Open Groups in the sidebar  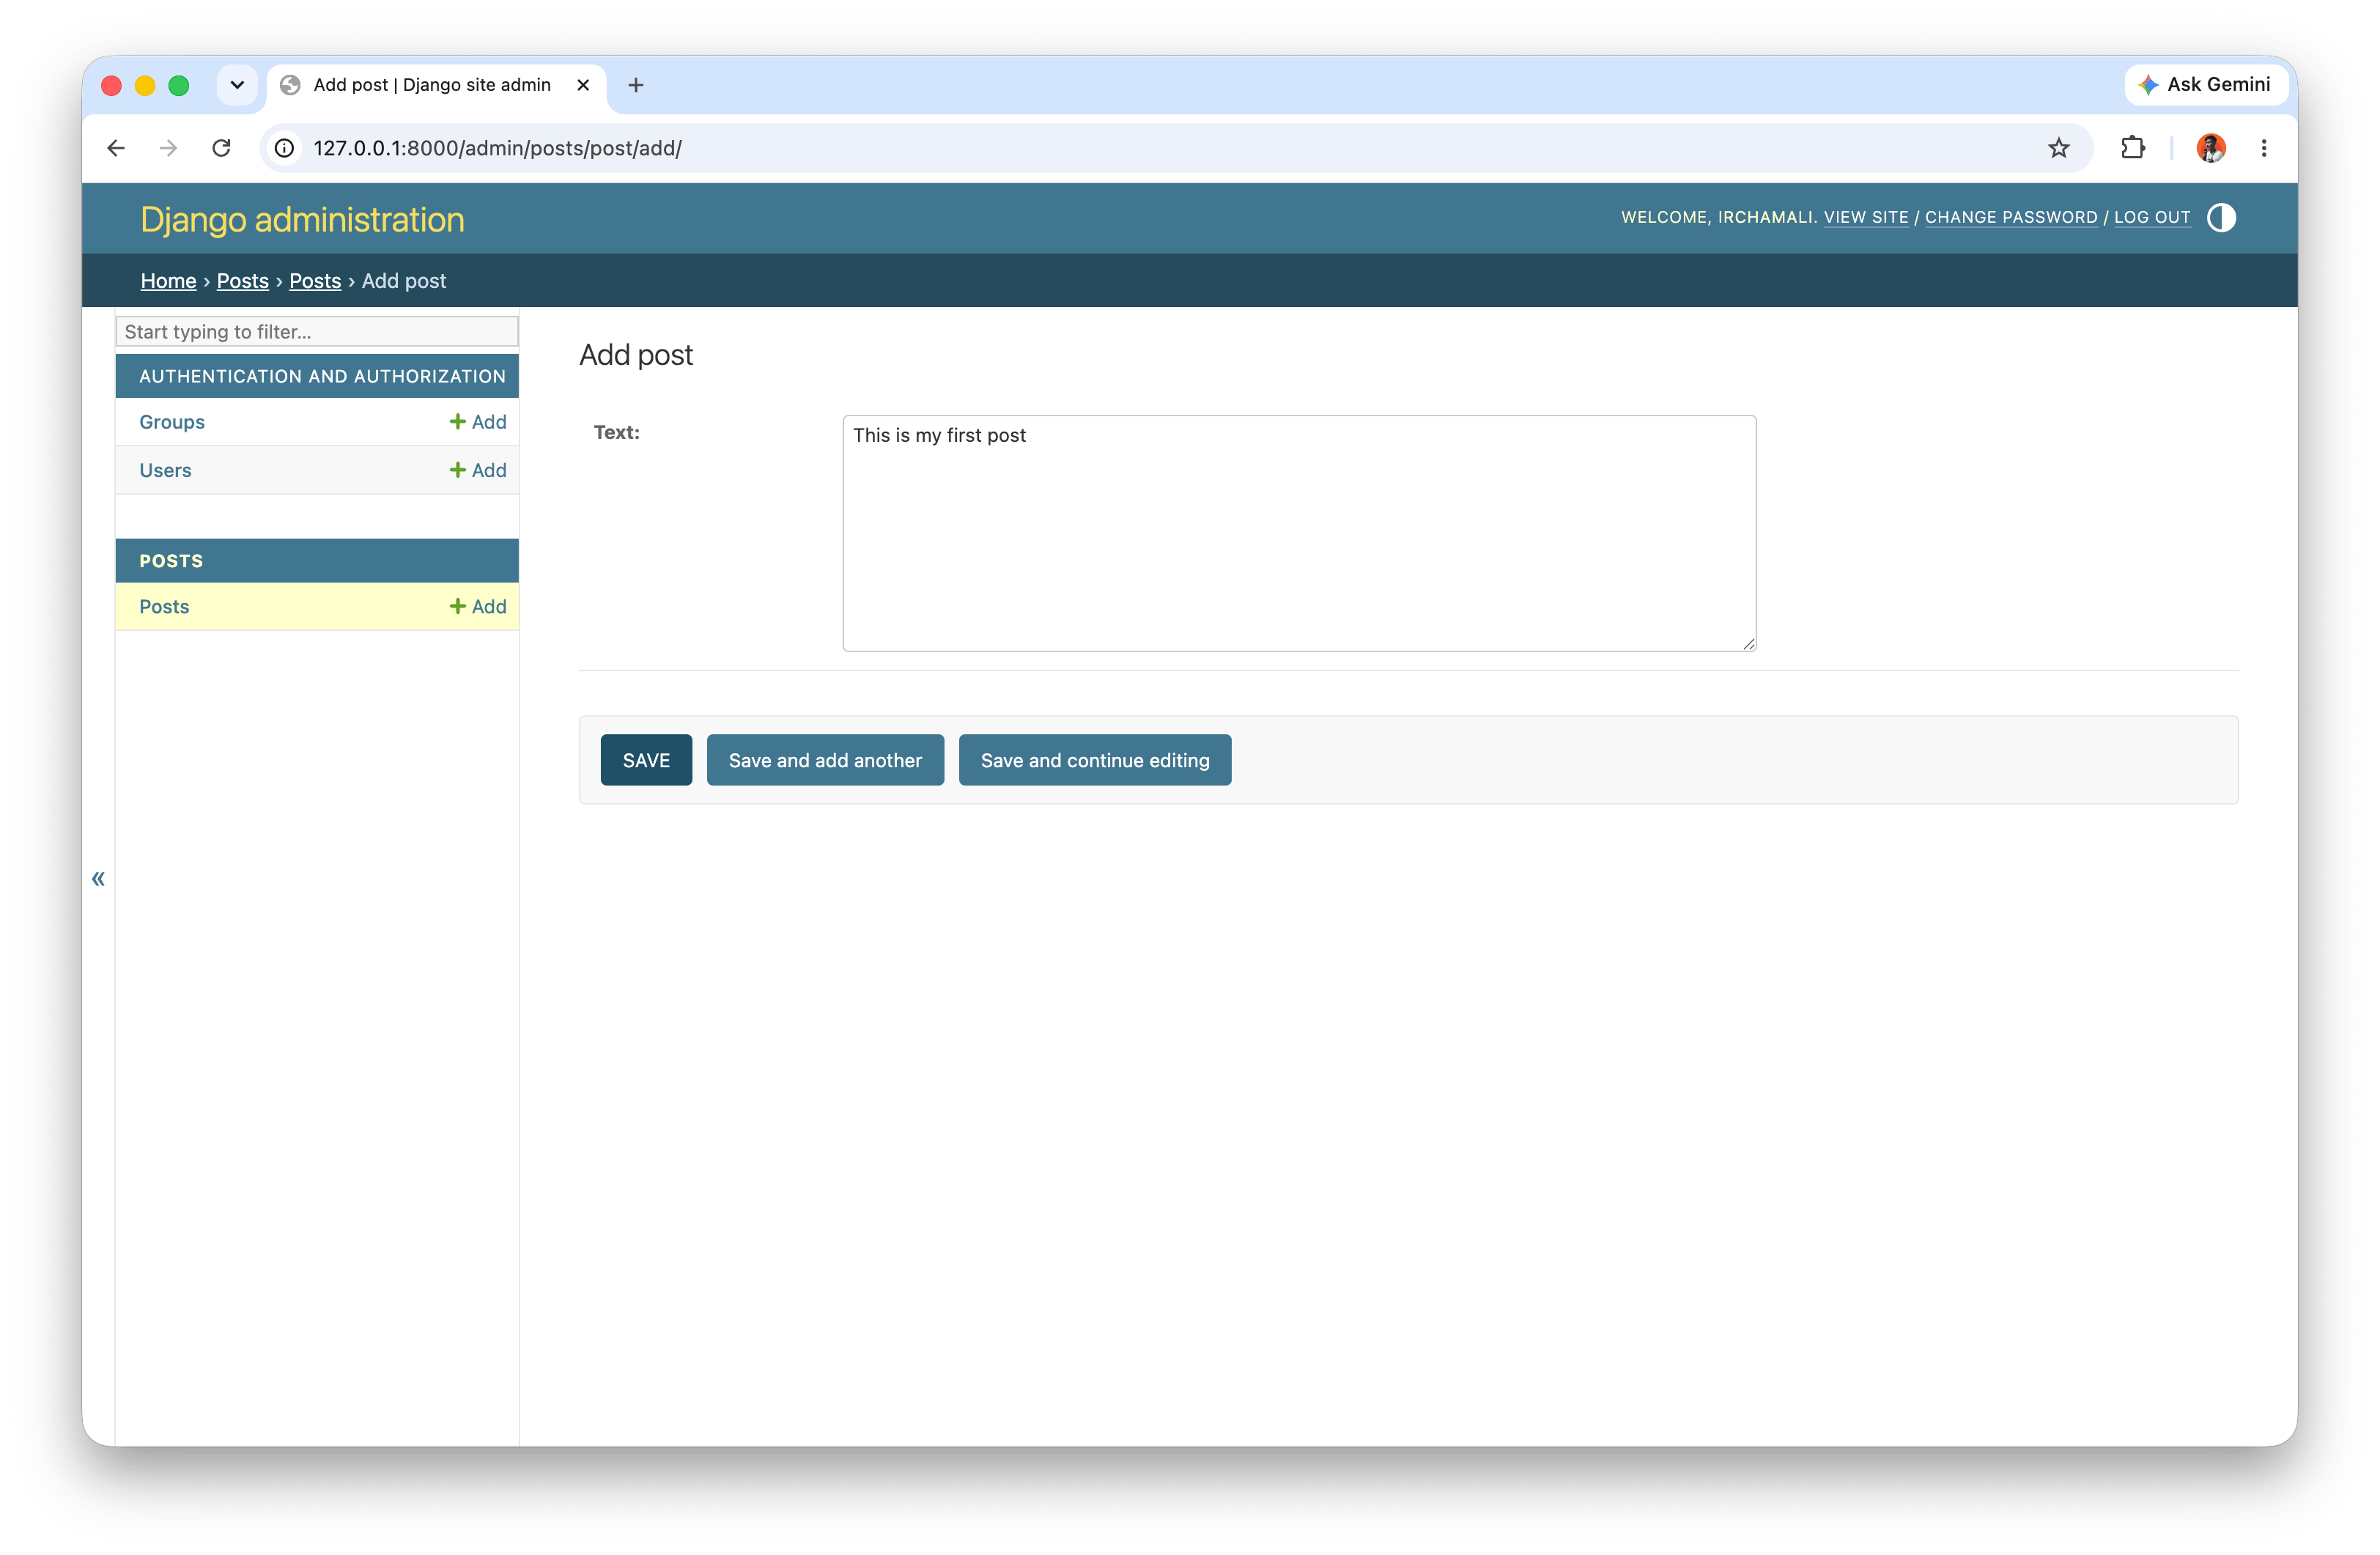[x=172, y=422]
